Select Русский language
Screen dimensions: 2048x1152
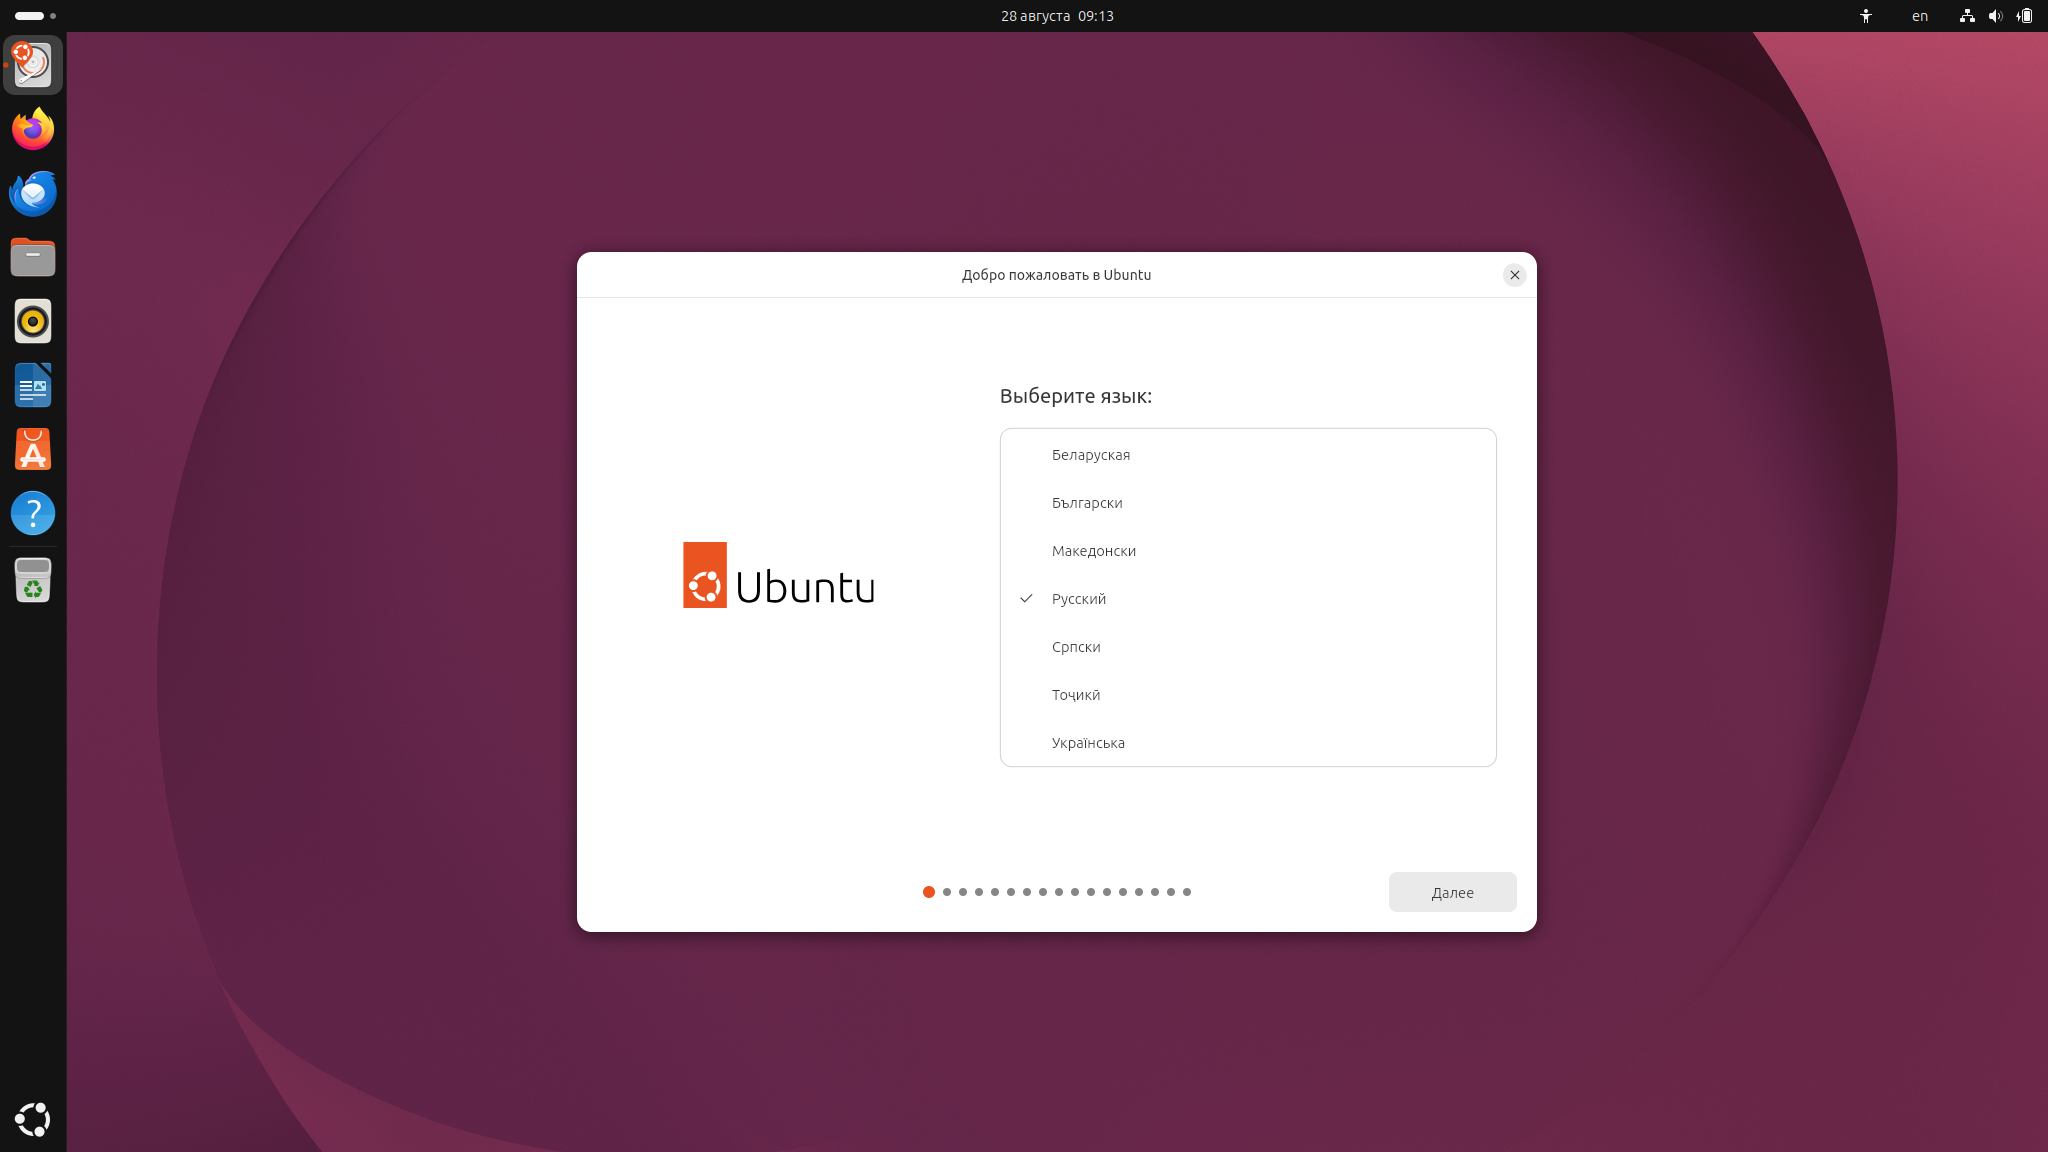point(1248,599)
